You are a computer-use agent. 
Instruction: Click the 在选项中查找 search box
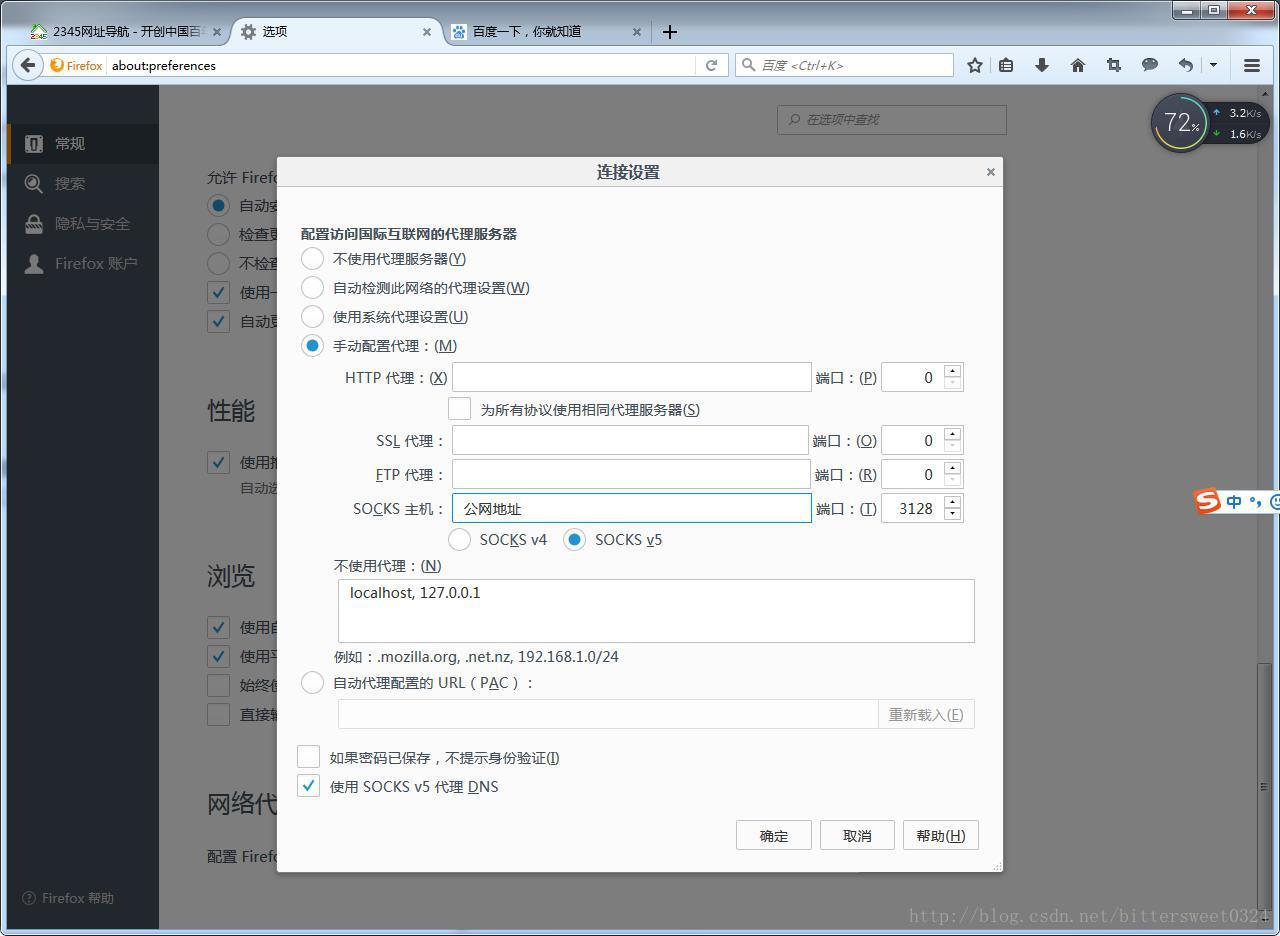click(x=892, y=119)
